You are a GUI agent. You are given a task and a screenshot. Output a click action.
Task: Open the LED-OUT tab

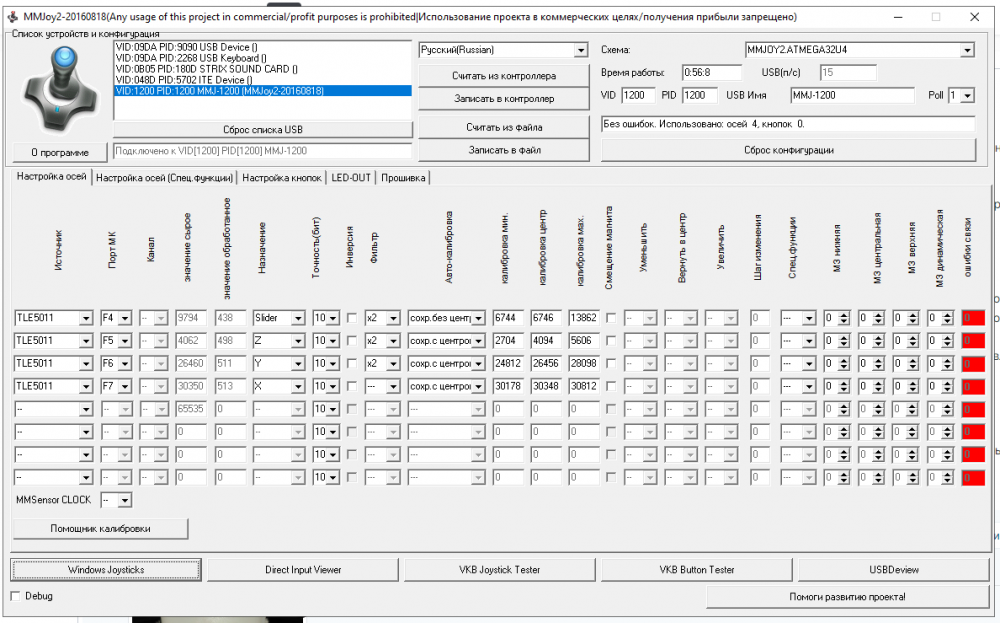351,178
